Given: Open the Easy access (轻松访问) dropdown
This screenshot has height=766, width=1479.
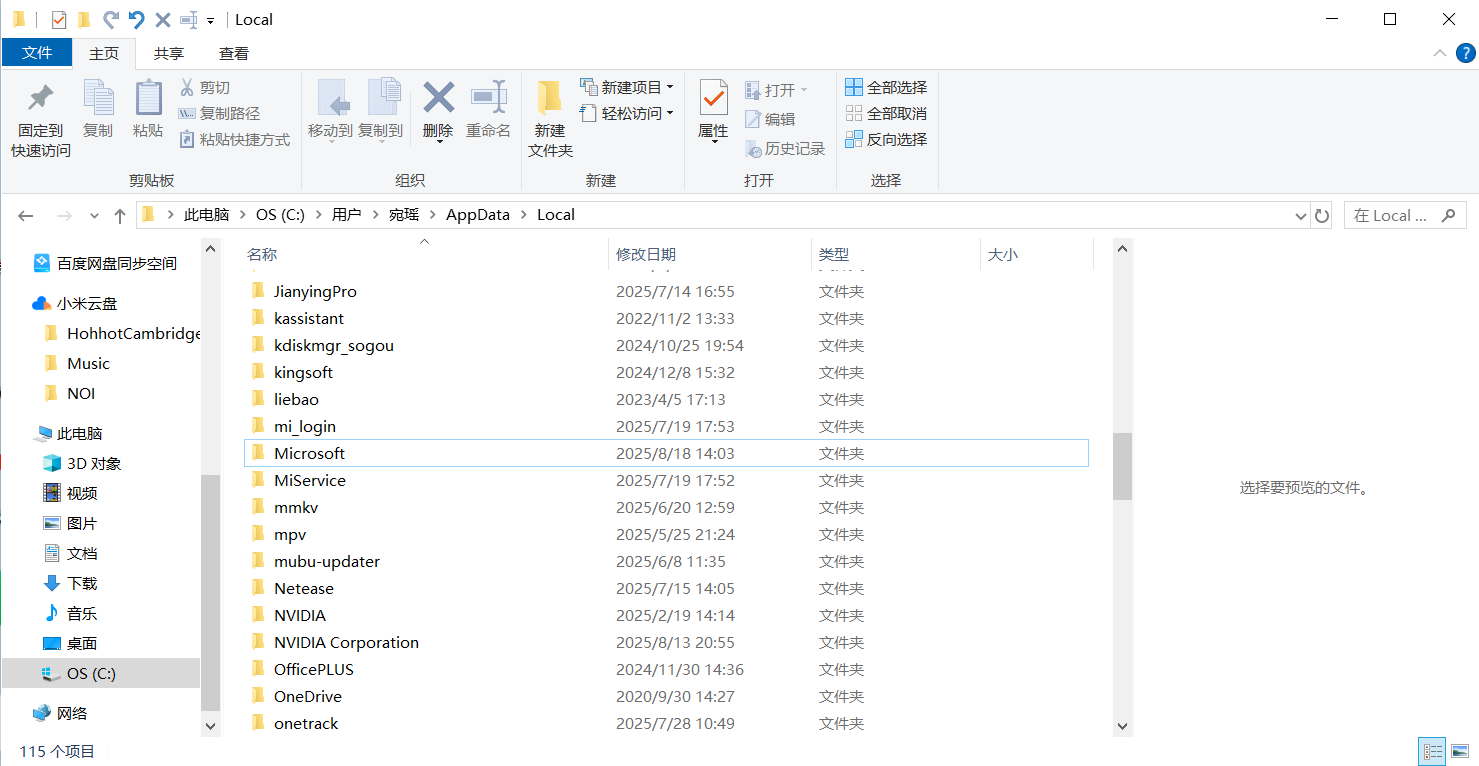Looking at the screenshot, I should tap(627, 113).
